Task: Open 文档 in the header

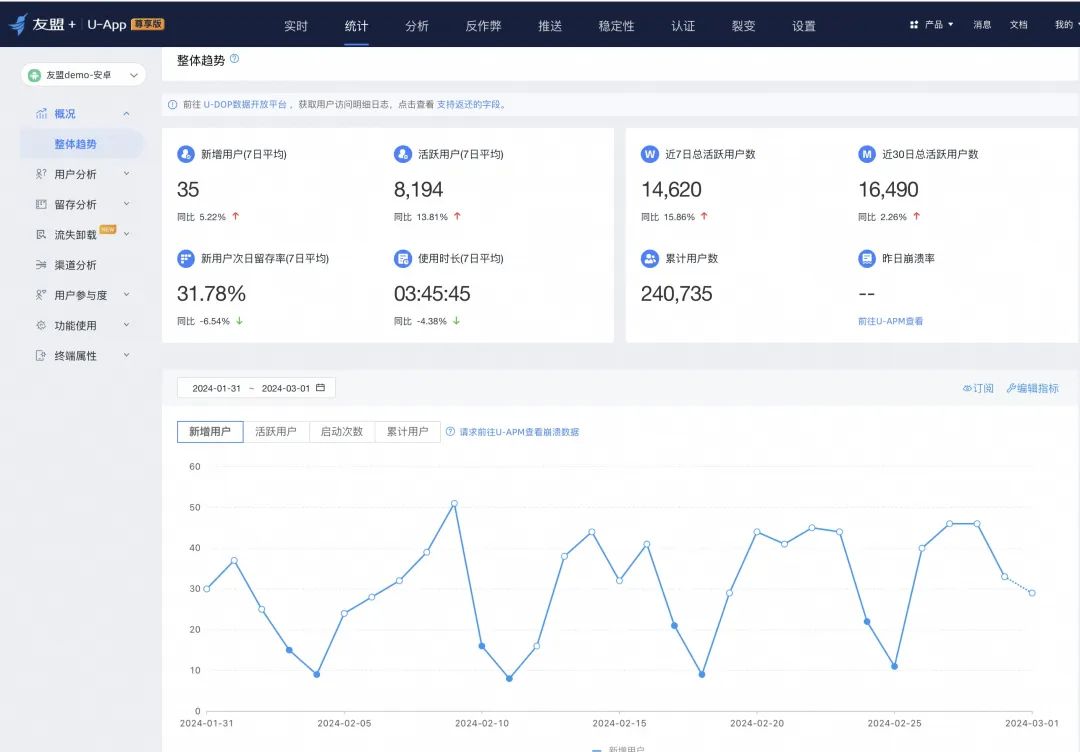Action: tap(1019, 25)
